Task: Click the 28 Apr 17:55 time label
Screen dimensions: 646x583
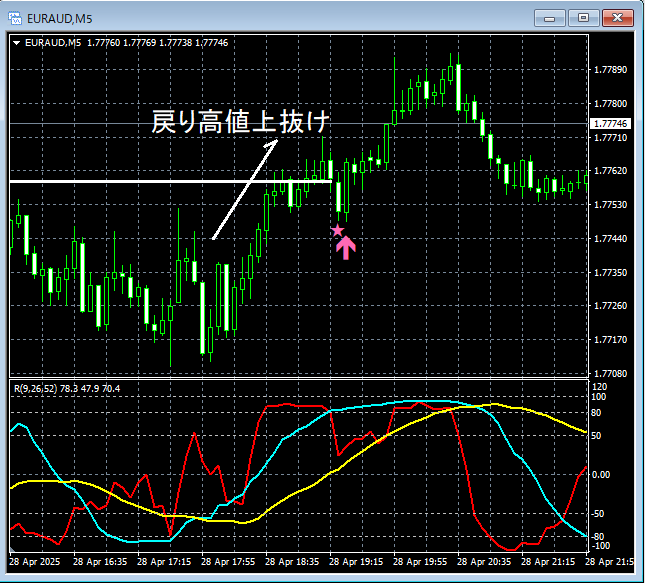Action: click(x=228, y=562)
